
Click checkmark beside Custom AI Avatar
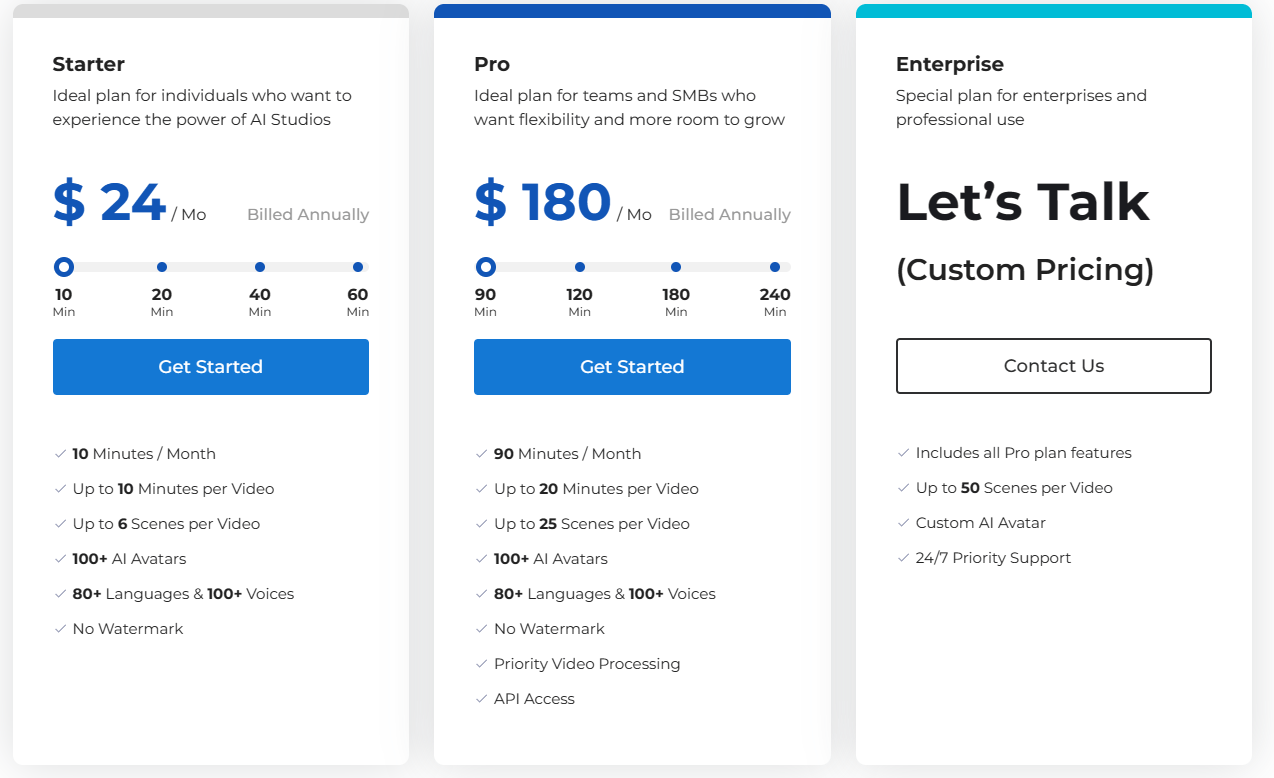[x=903, y=523]
